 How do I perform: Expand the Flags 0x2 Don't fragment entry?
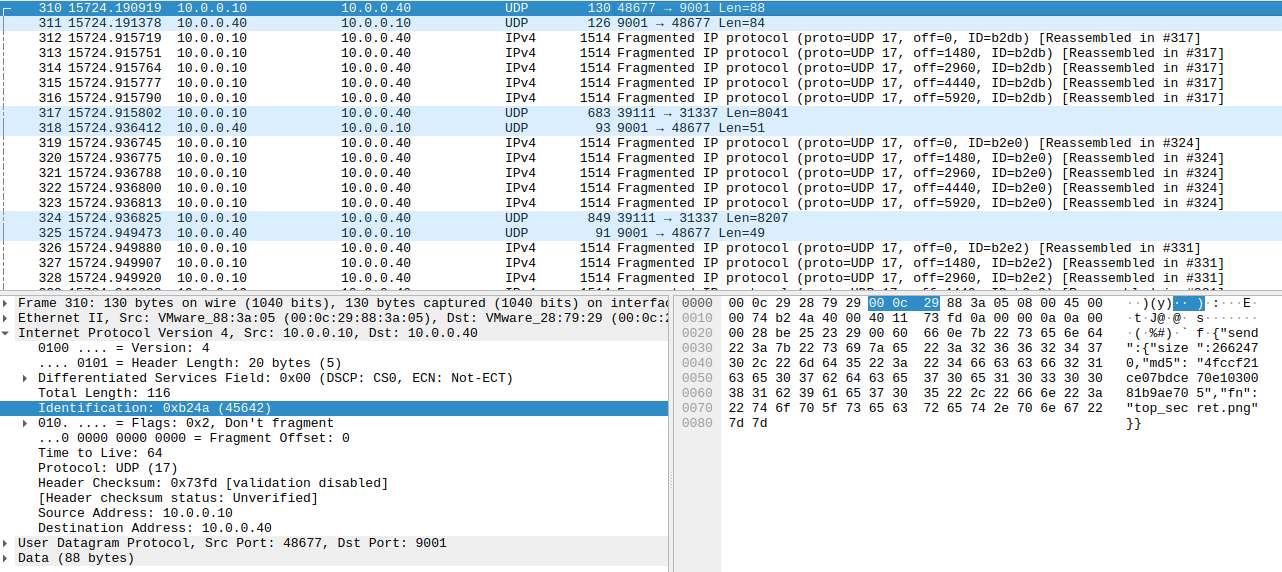point(26,423)
